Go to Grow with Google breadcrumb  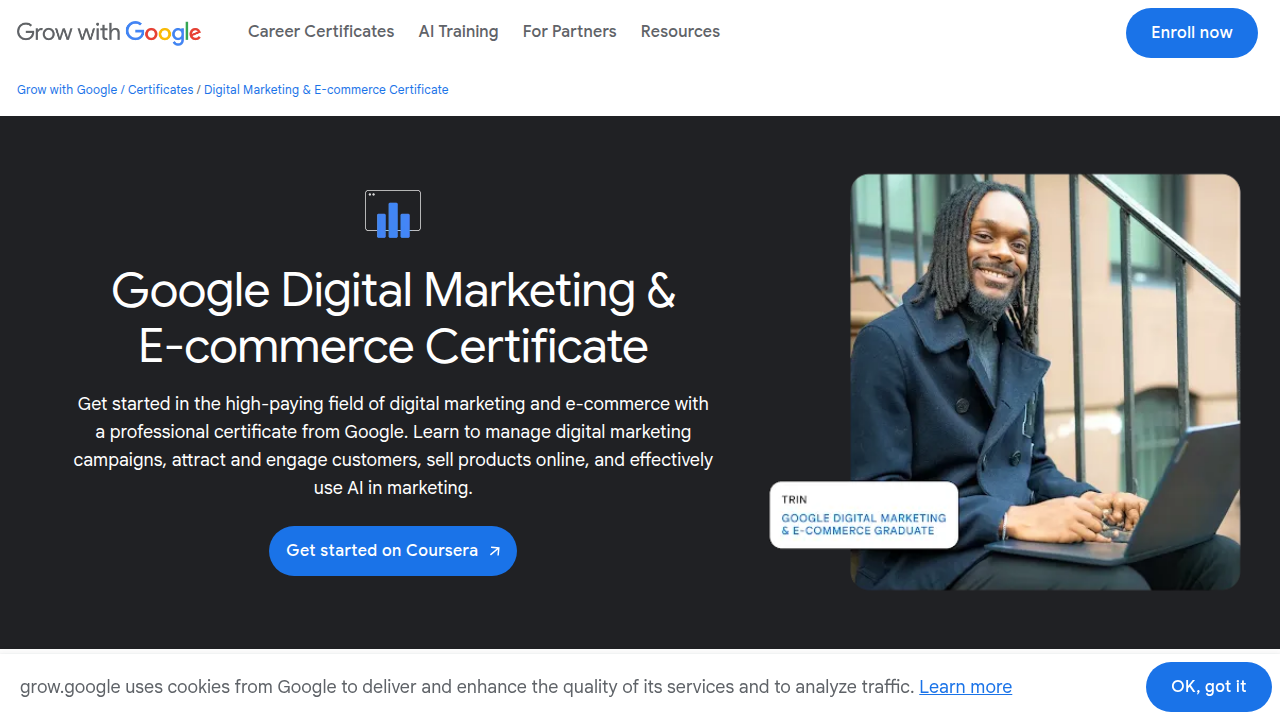(x=67, y=90)
